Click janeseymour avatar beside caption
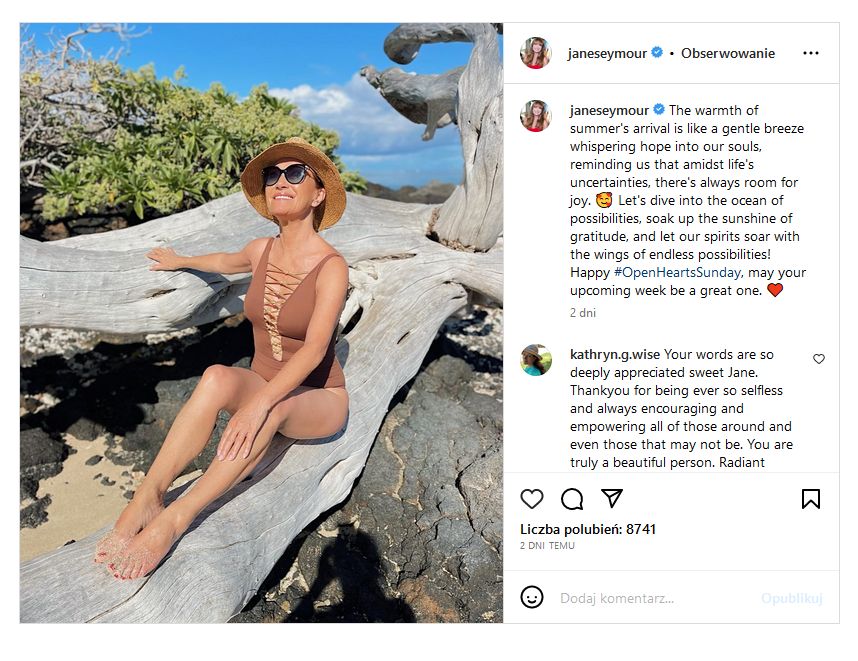The height and width of the screenshot is (661, 858). (536, 116)
